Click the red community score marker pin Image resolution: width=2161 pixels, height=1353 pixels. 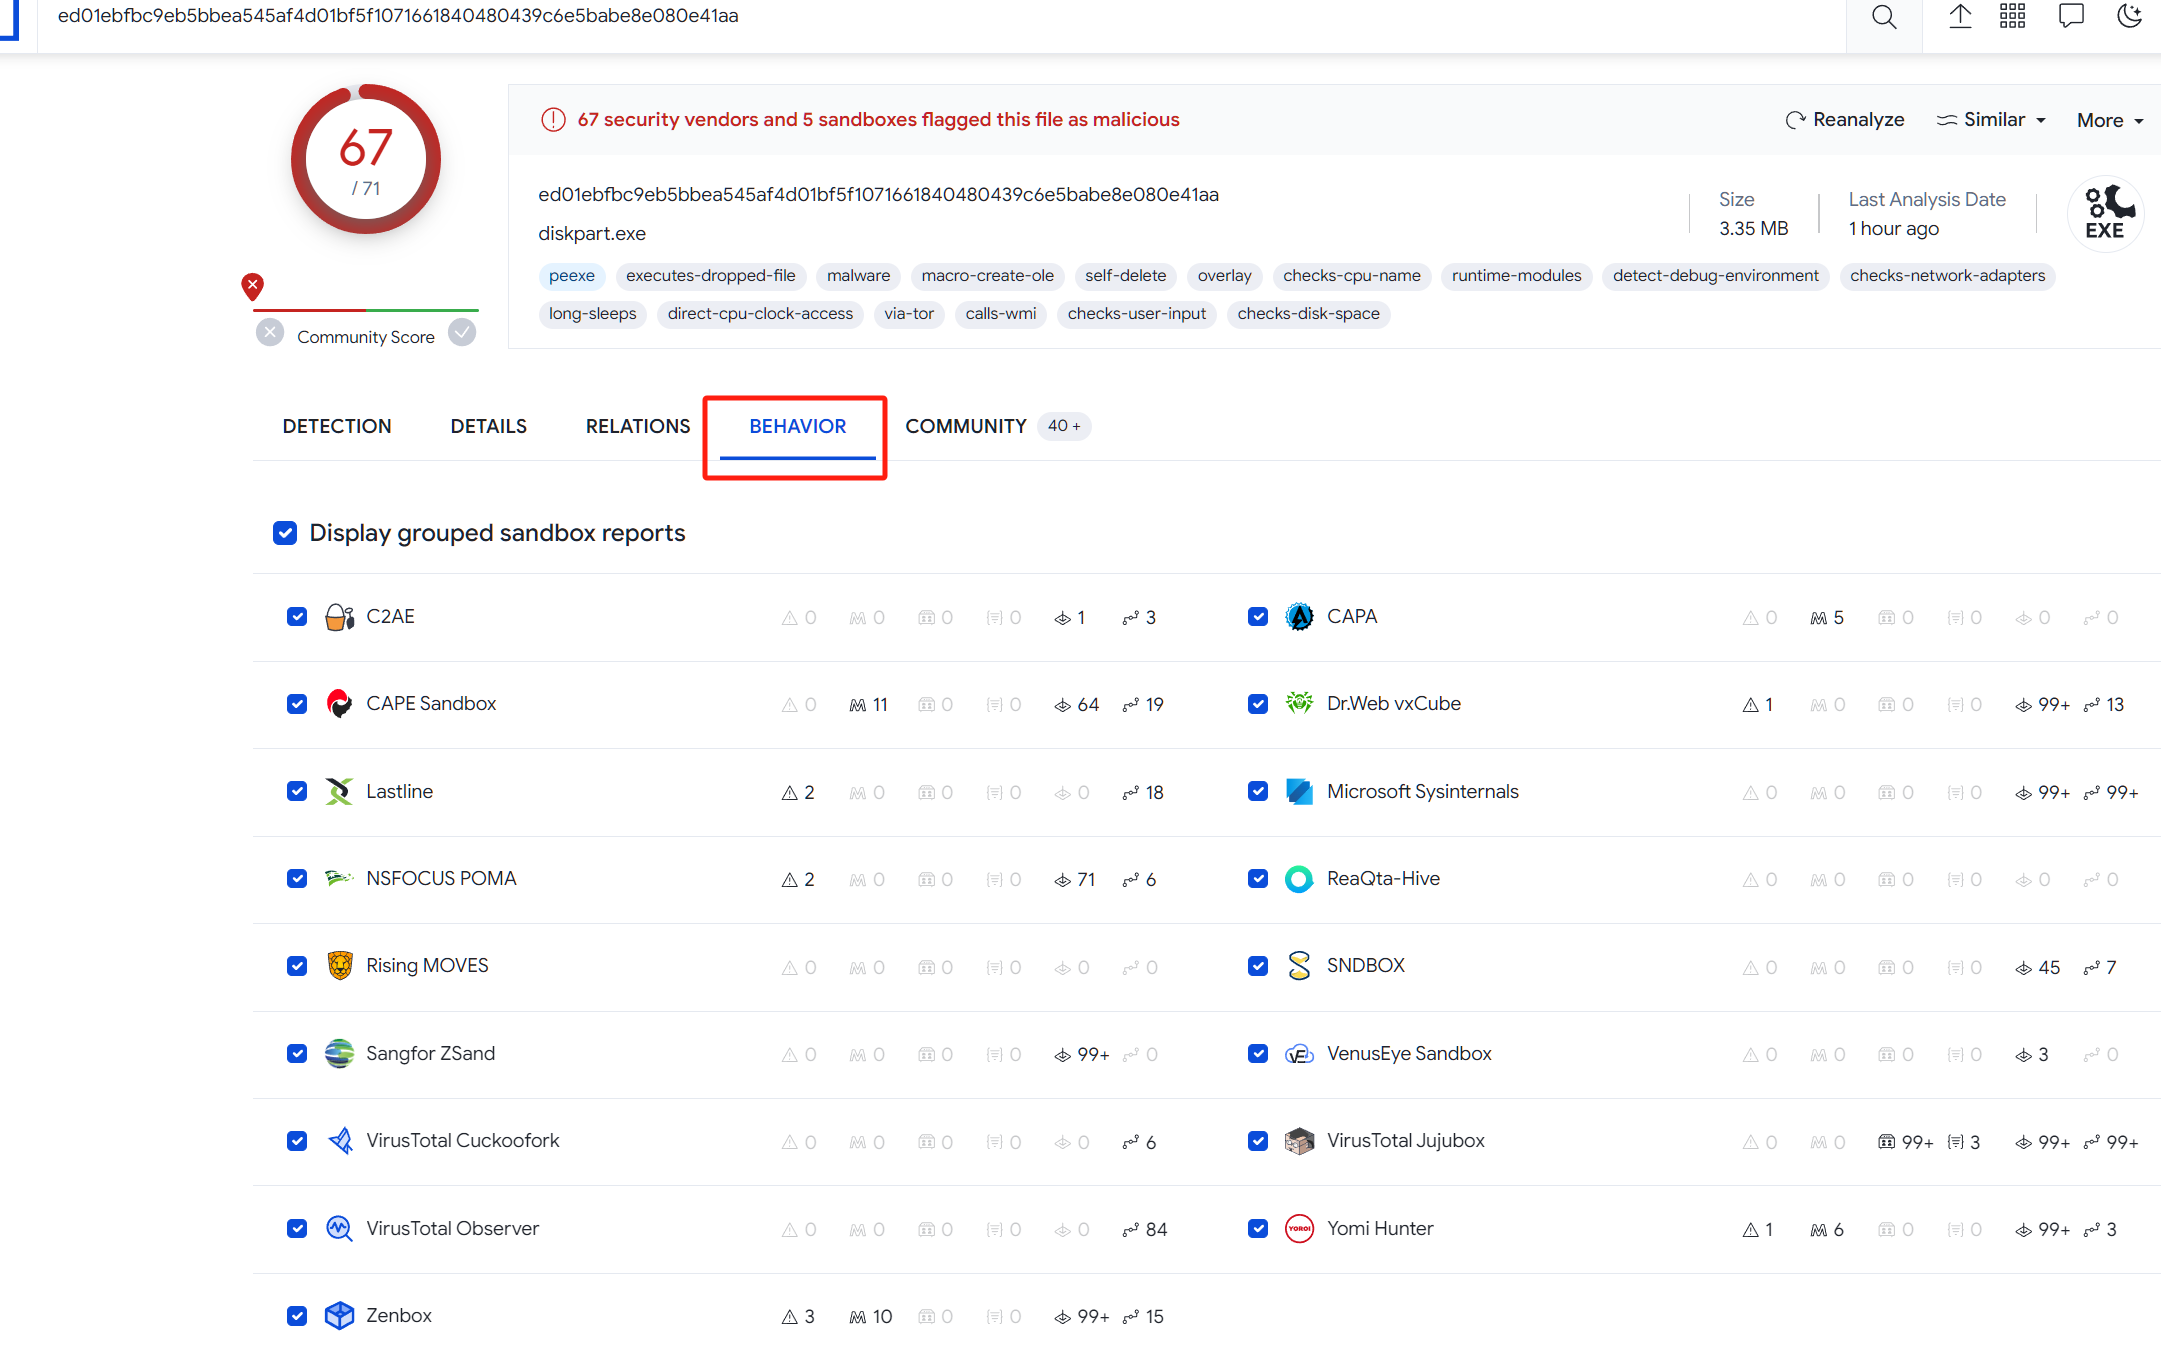coord(253,287)
